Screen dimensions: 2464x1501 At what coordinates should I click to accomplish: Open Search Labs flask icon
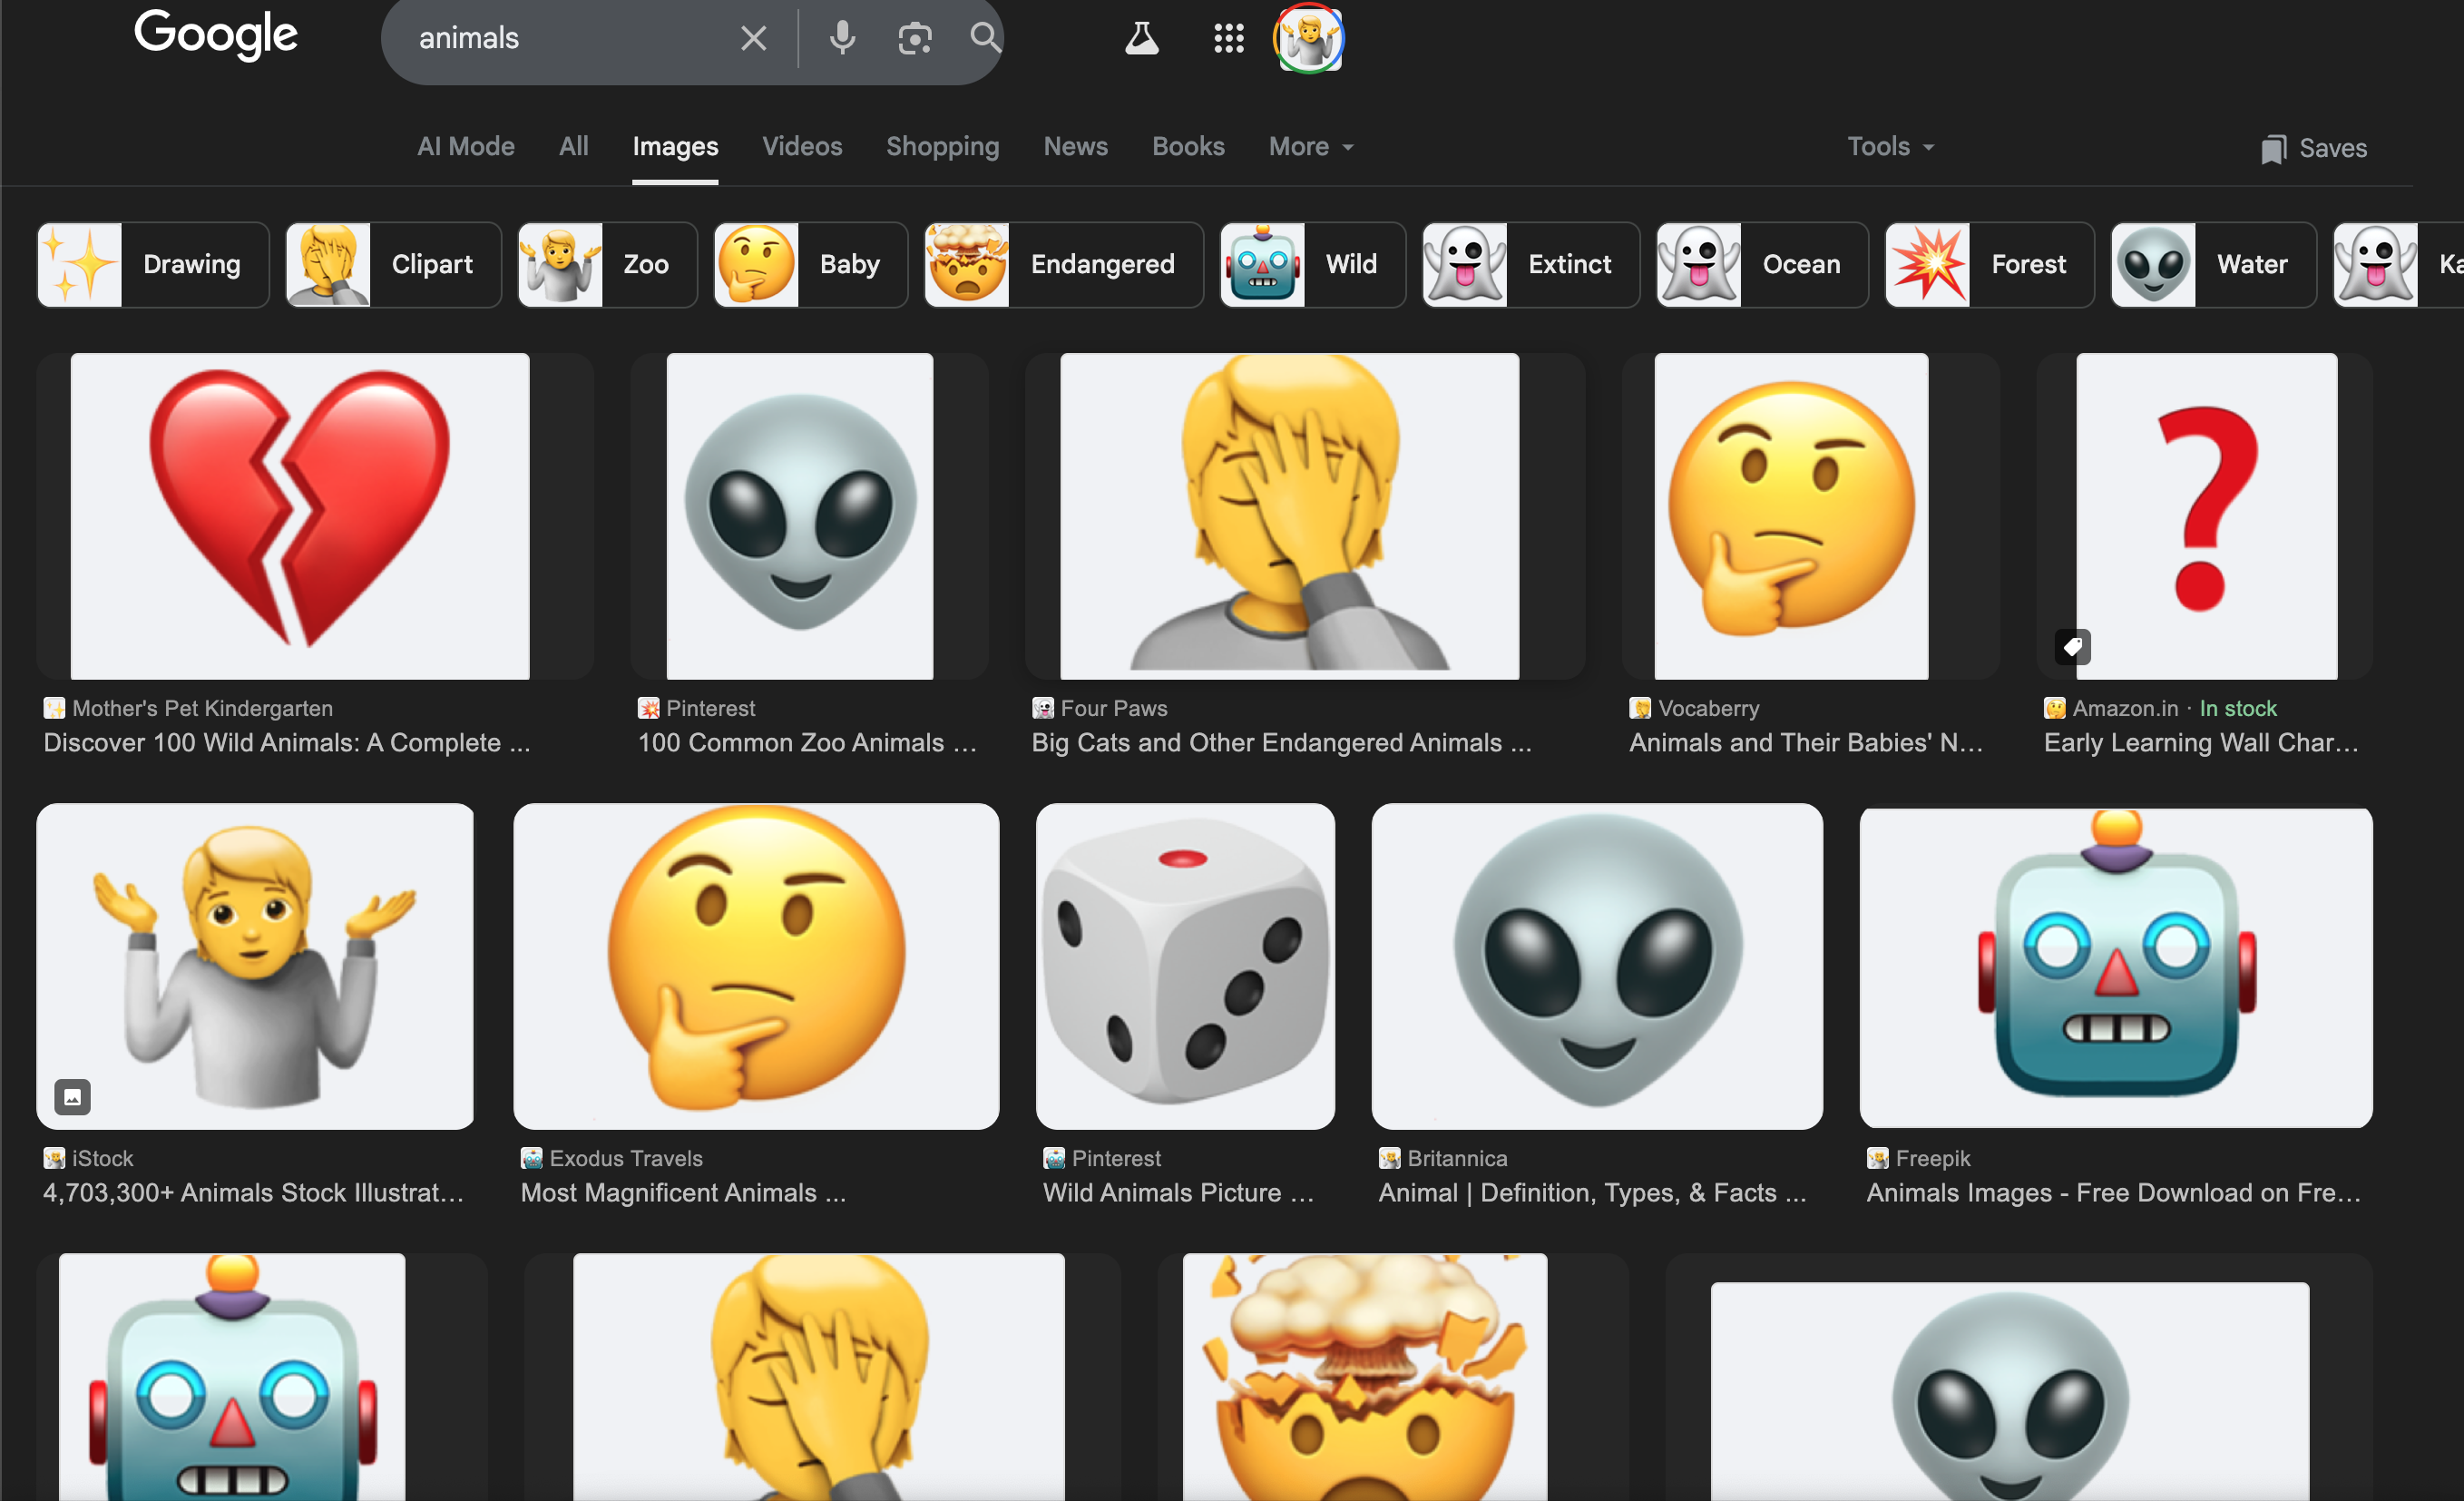click(x=1141, y=38)
